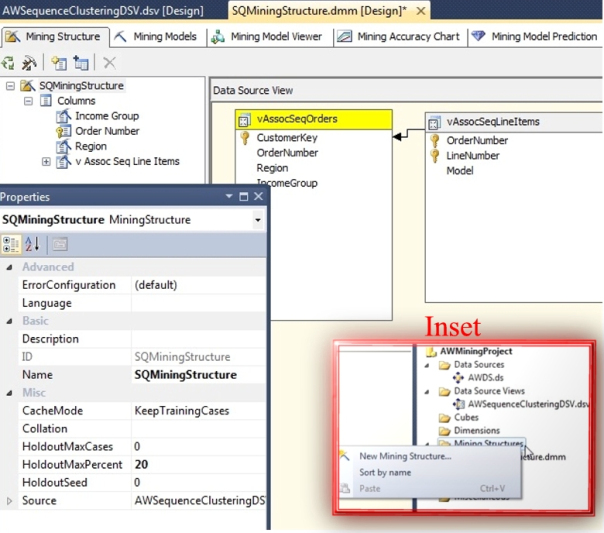Click the Region column icon
The height and width of the screenshot is (533, 604).
point(64,146)
